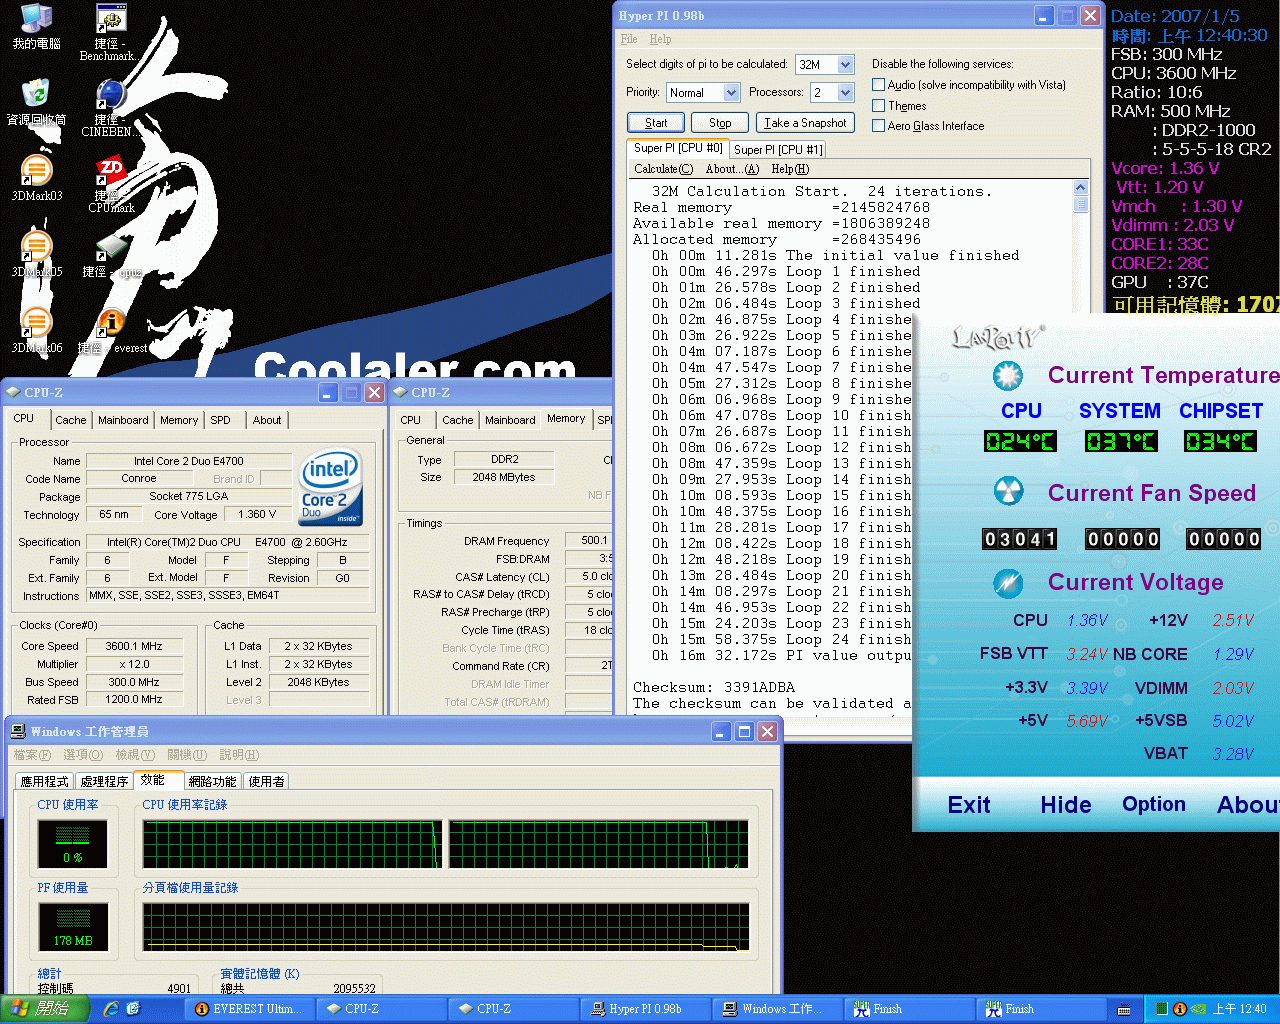This screenshot has width=1280, height=1024.
Task: Open the Recycle Bin desktop icon
Action: [36, 100]
